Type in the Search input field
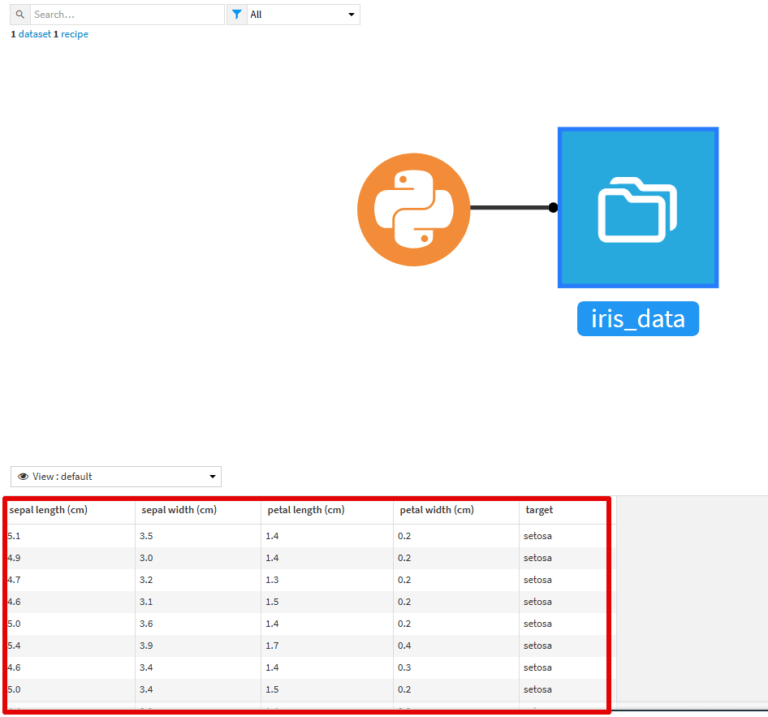This screenshot has width=768, height=717. coord(126,15)
